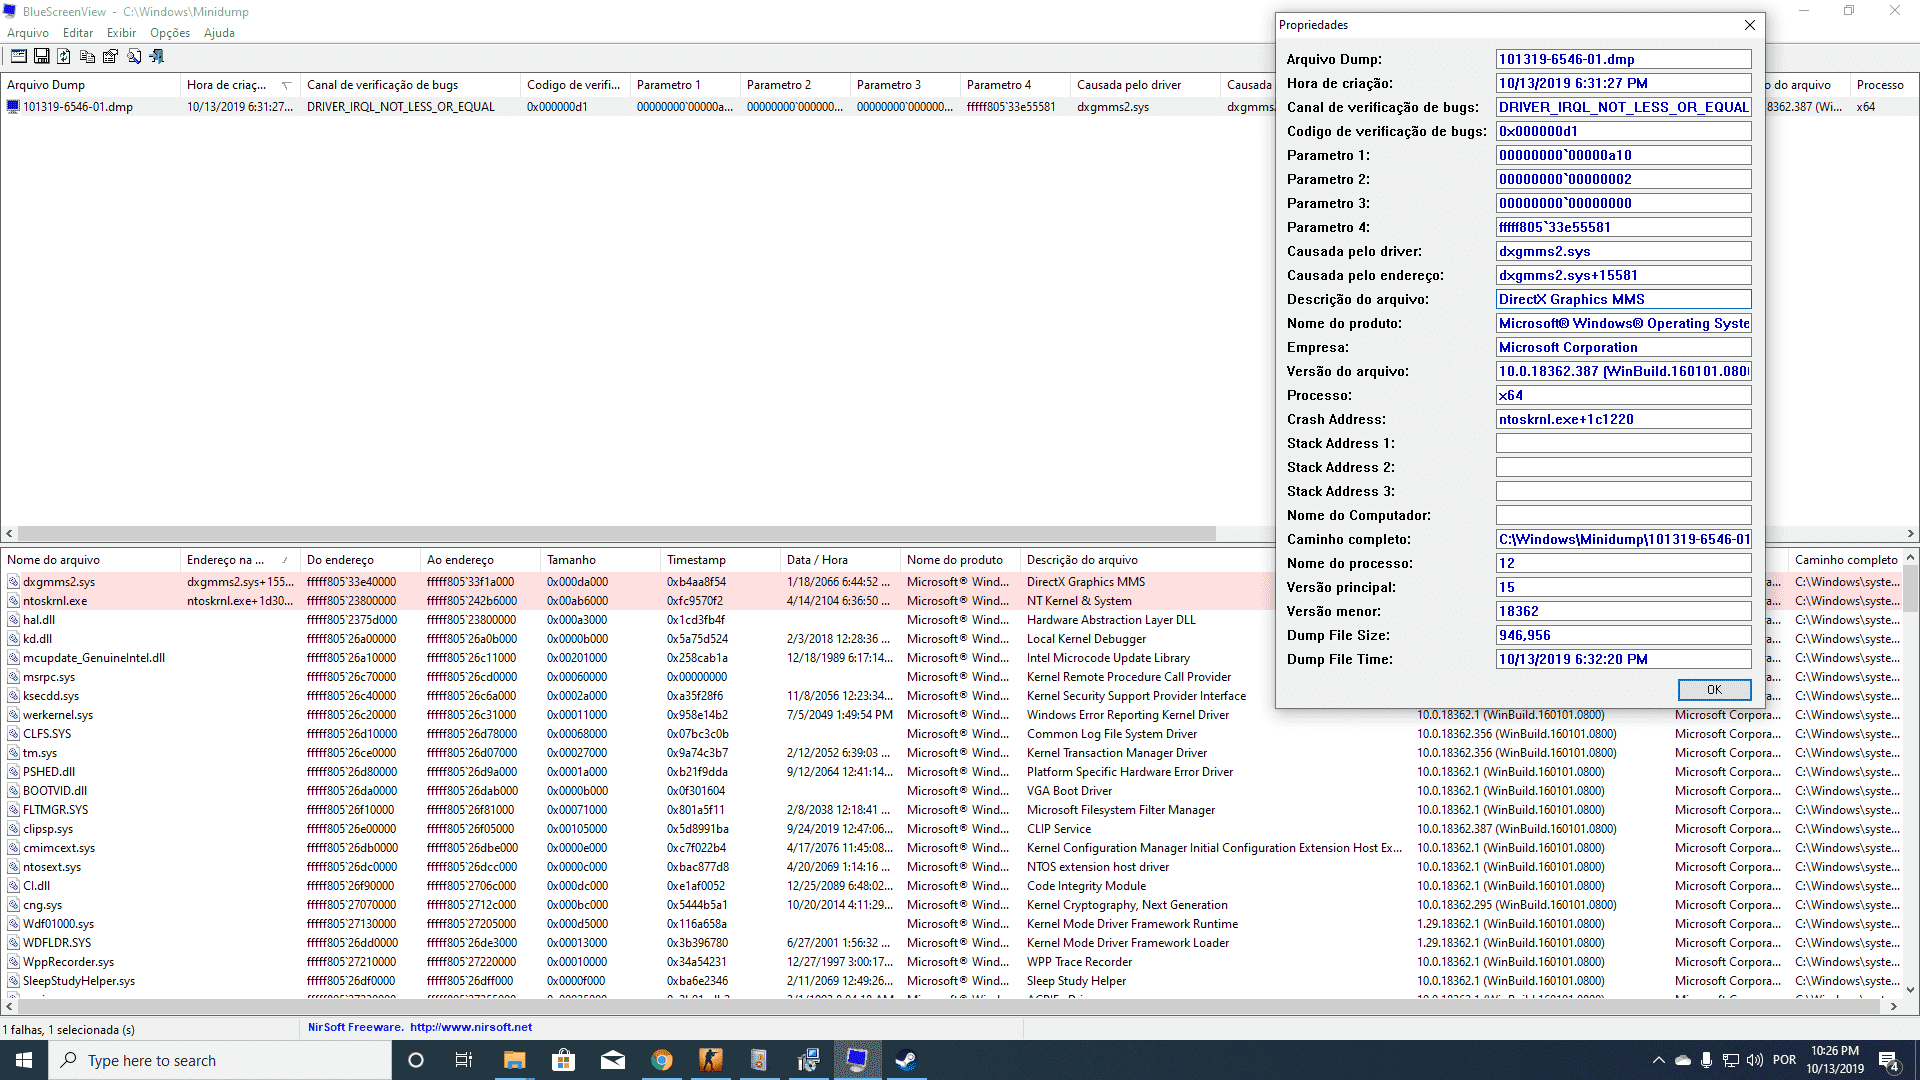Sort by Endereço na pilha column header
This screenshot has width=1920, height=1080.
point(239,560)
